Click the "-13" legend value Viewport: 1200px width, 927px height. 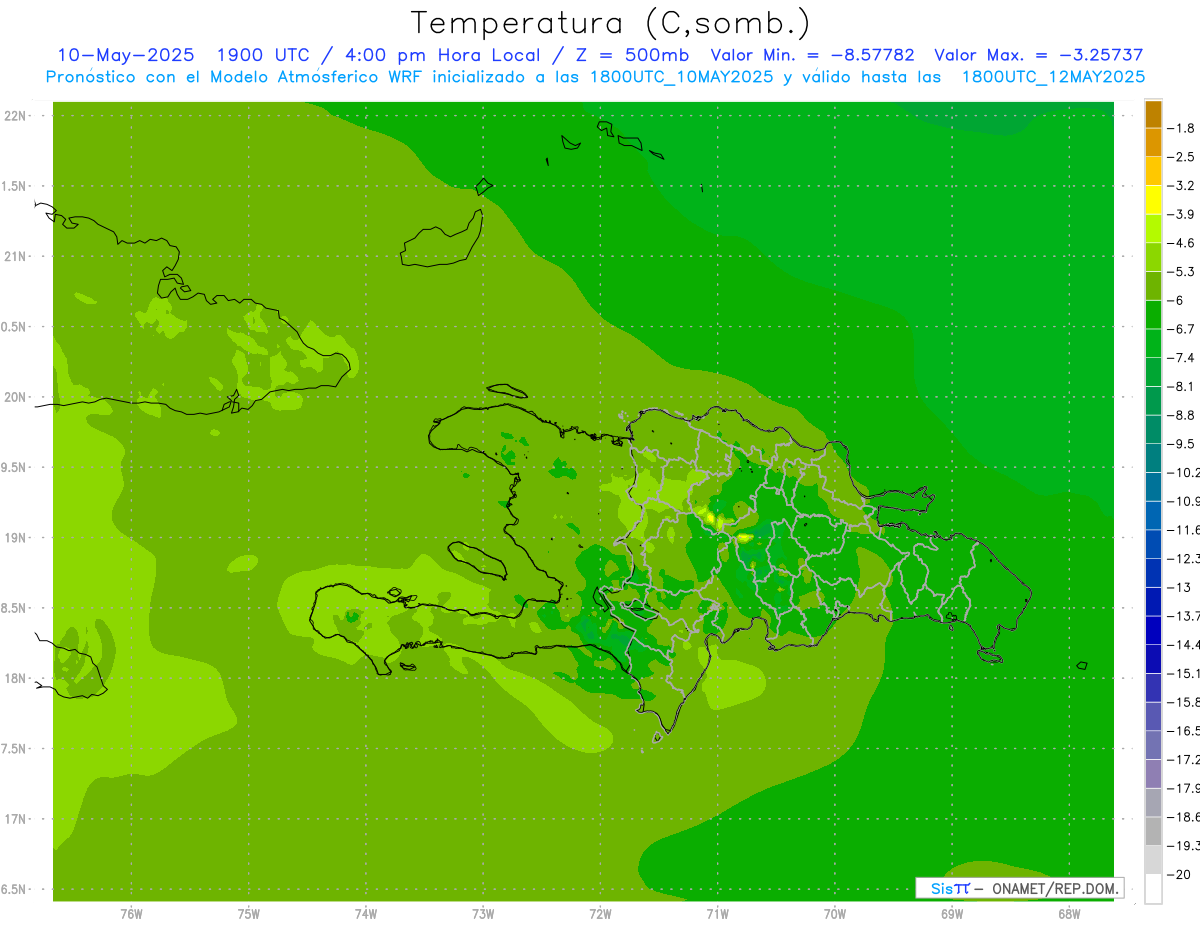(1180, 586)
